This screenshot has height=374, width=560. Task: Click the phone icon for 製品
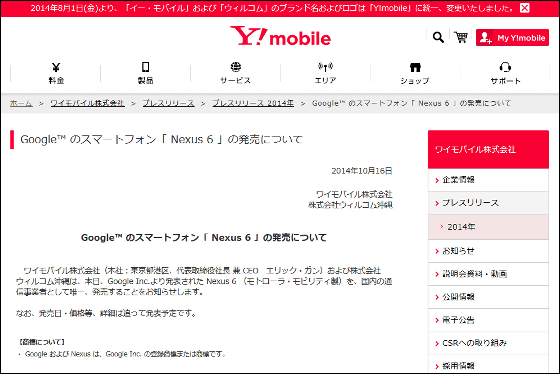(x=145, y=67)
